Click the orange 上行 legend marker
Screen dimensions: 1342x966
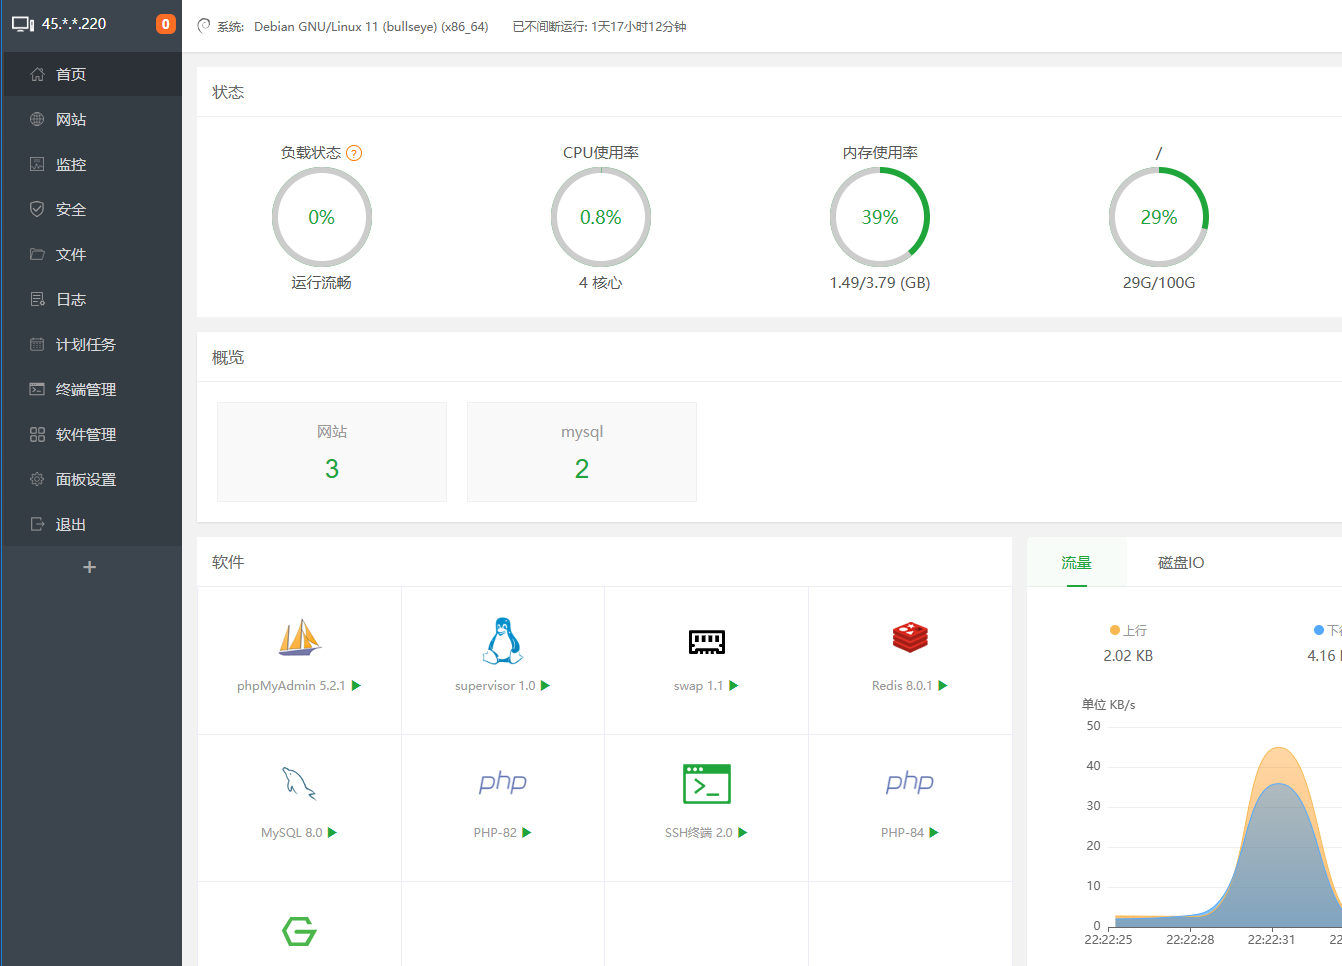coord(1115,630)
